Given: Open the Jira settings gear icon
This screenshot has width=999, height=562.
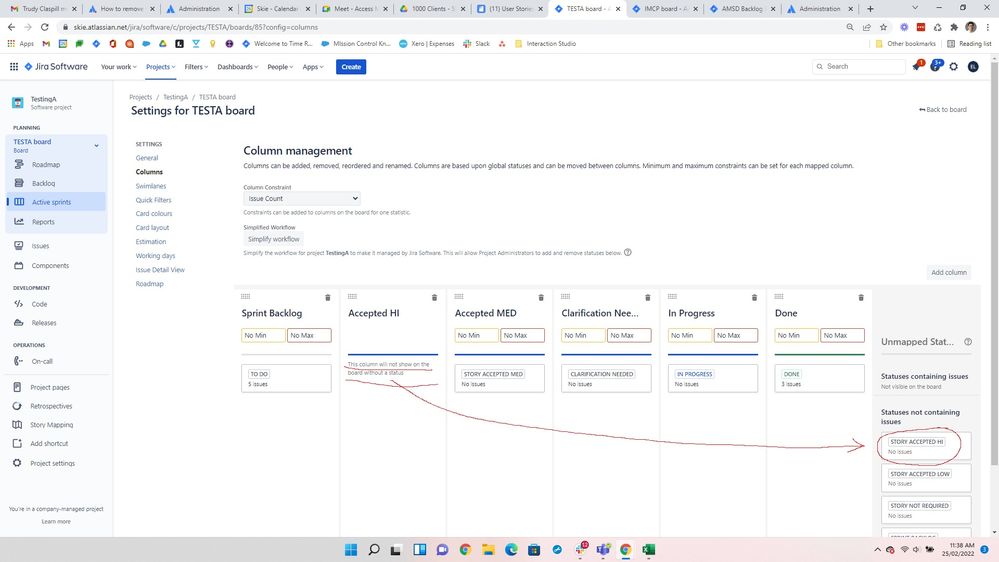Looking at the screenshot, I should [954, 66].
